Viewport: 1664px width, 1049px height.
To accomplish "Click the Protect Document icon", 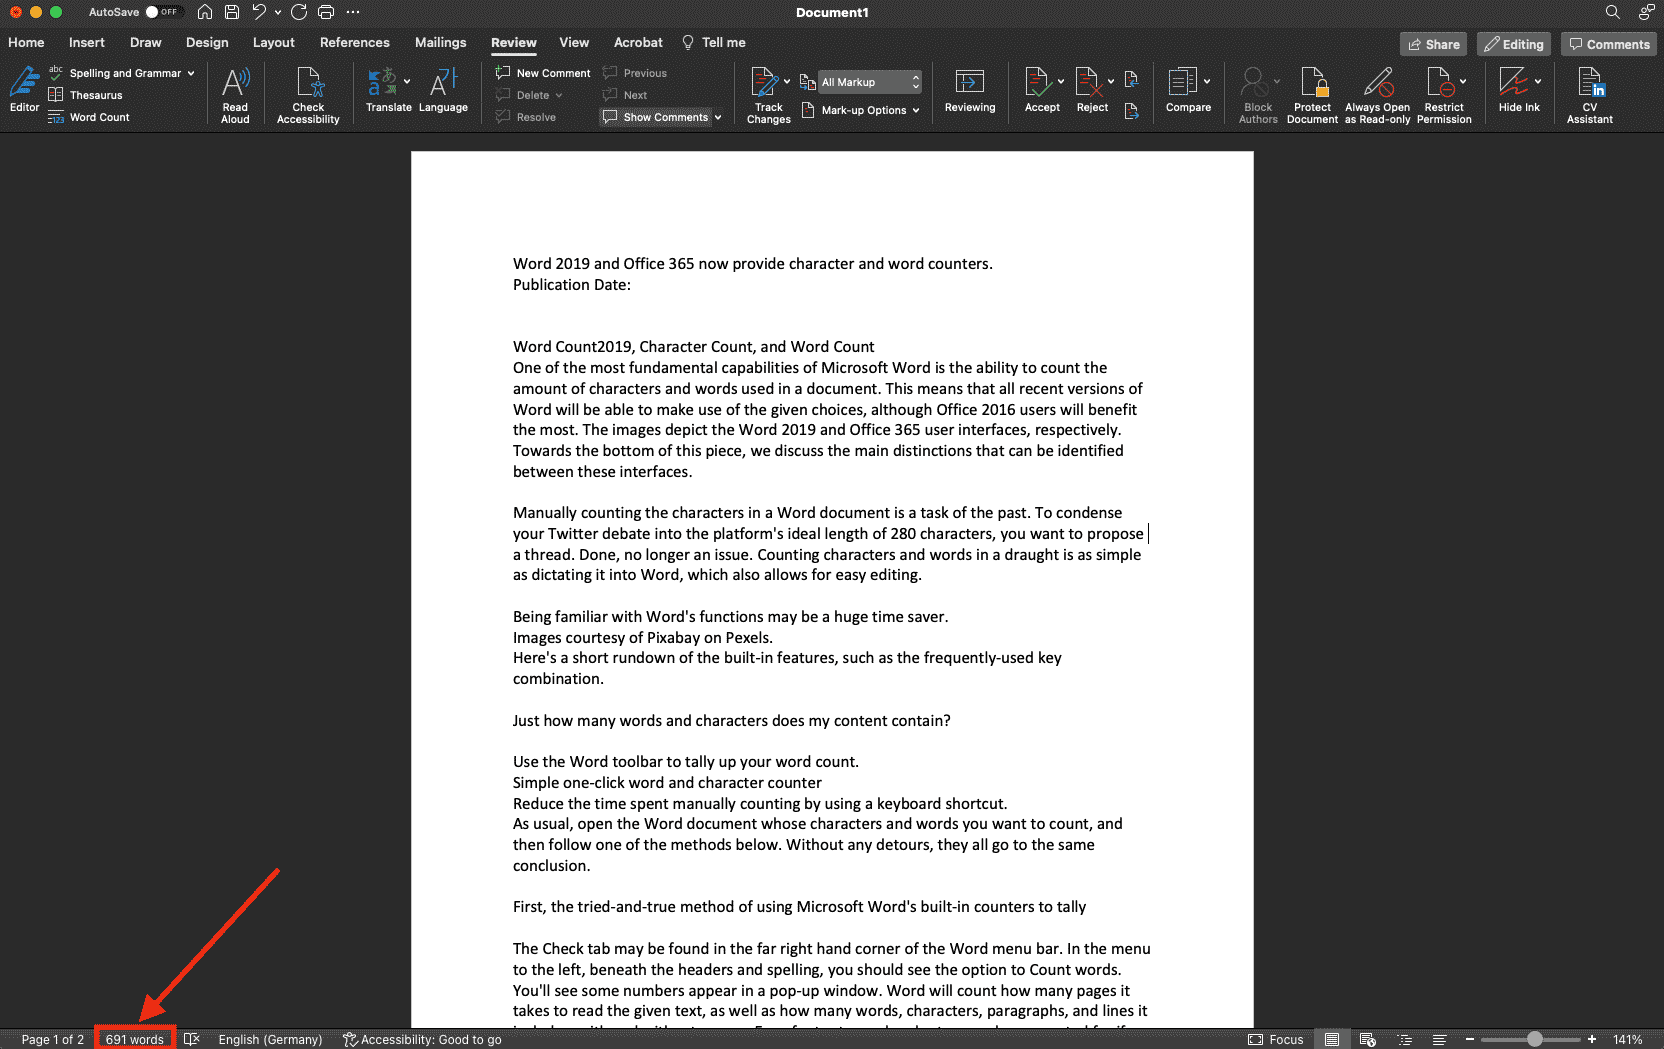I will tap(1312, 95).
